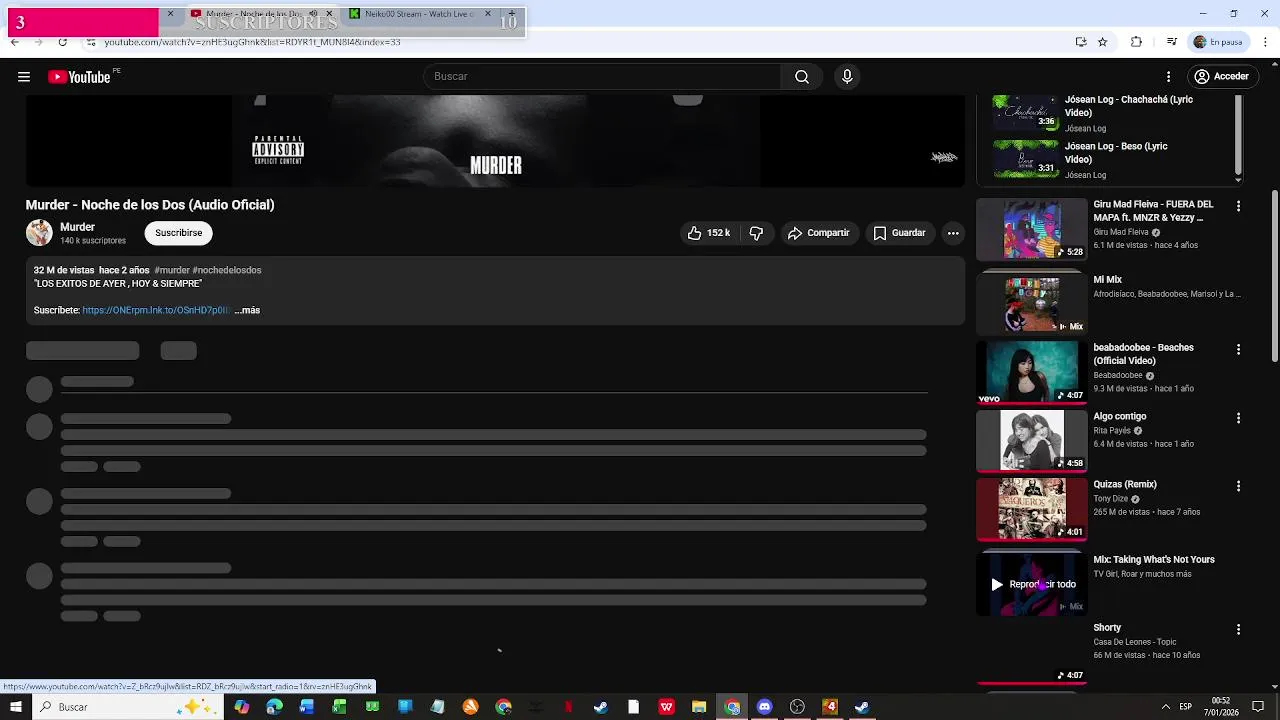Save the video with Guardar
Screen dimensions: 1280x720
pyautogui.click(x=899, y=233)
